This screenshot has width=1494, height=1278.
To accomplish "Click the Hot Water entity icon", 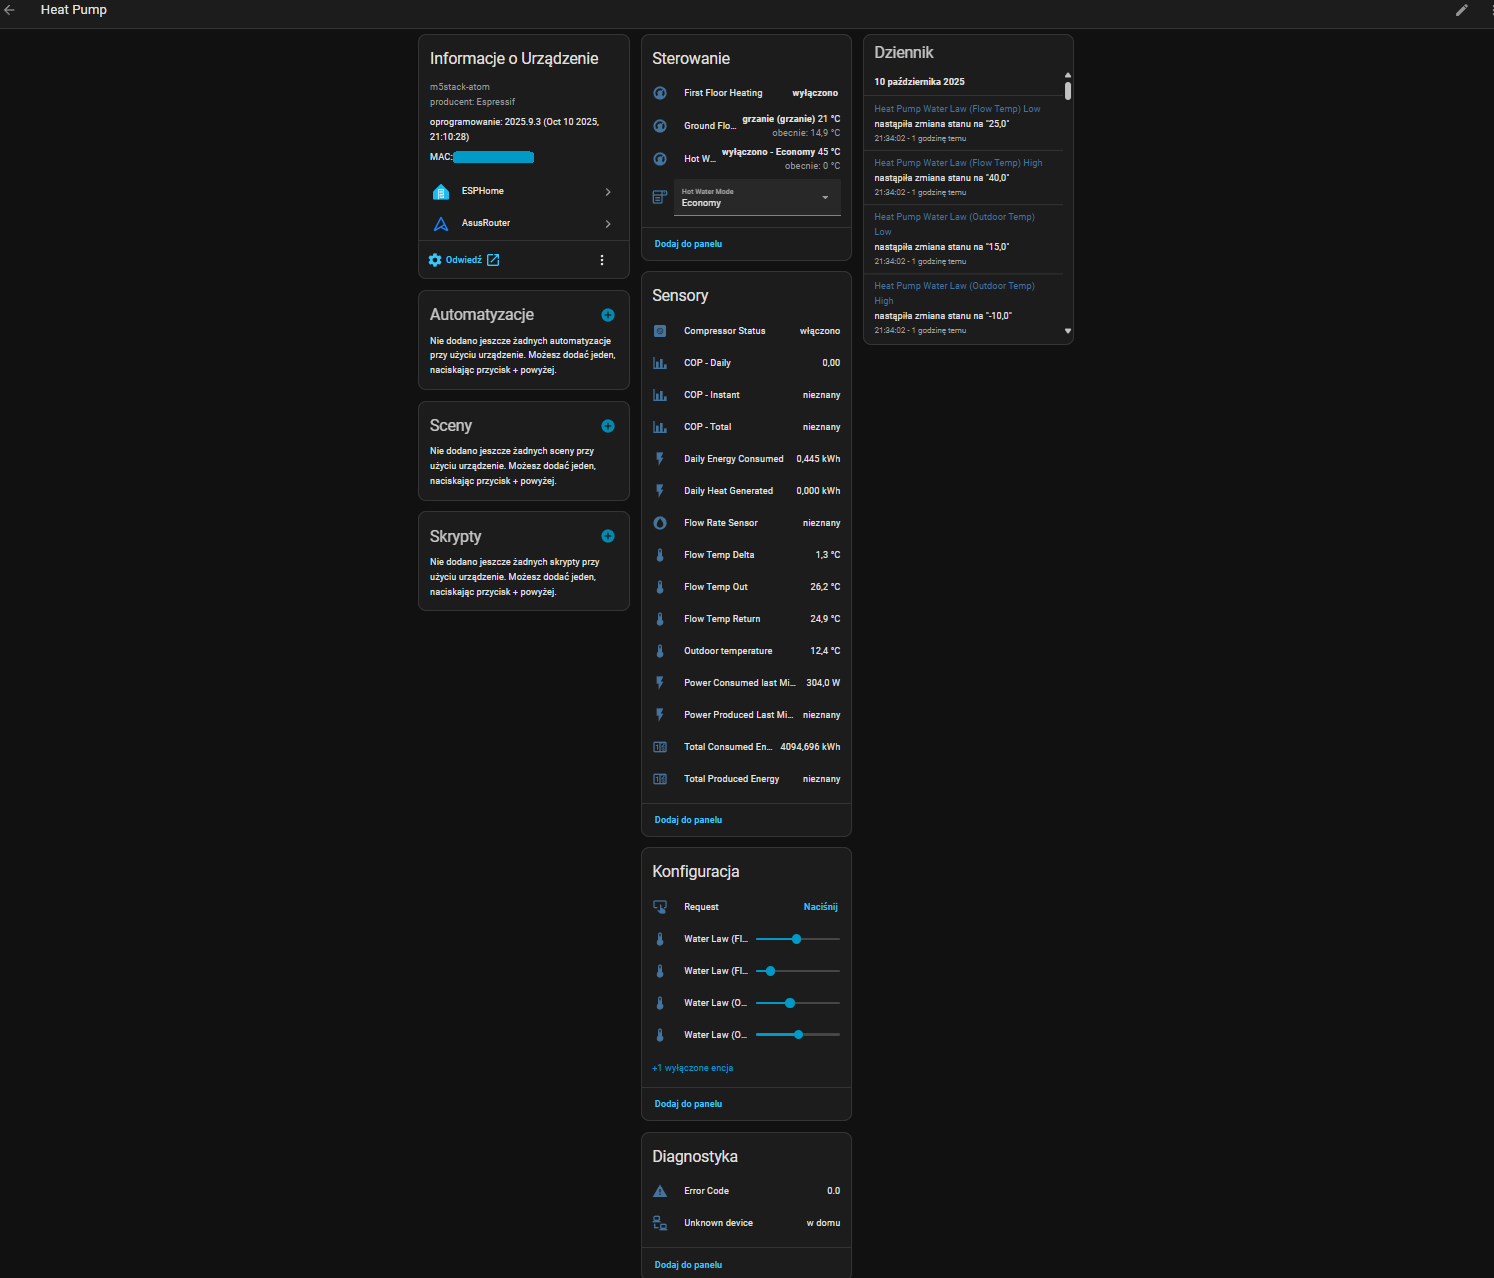I will [660, 159].
